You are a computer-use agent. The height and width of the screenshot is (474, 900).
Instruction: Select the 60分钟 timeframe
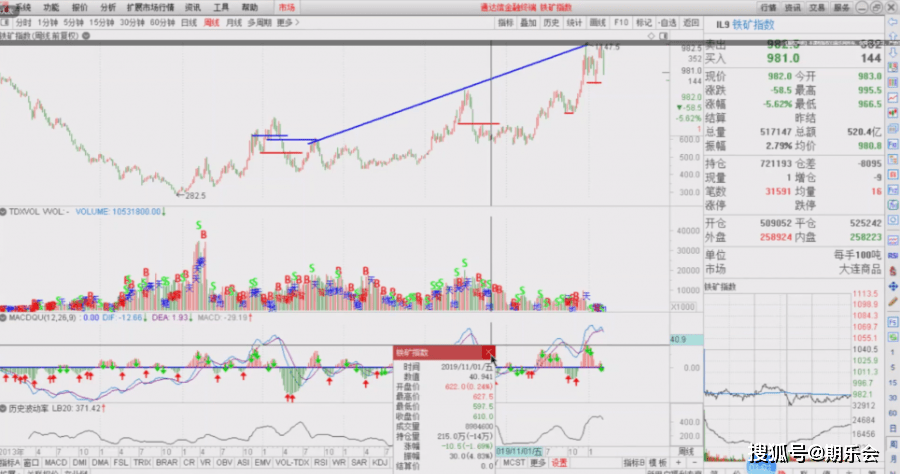tap(162, 21)
